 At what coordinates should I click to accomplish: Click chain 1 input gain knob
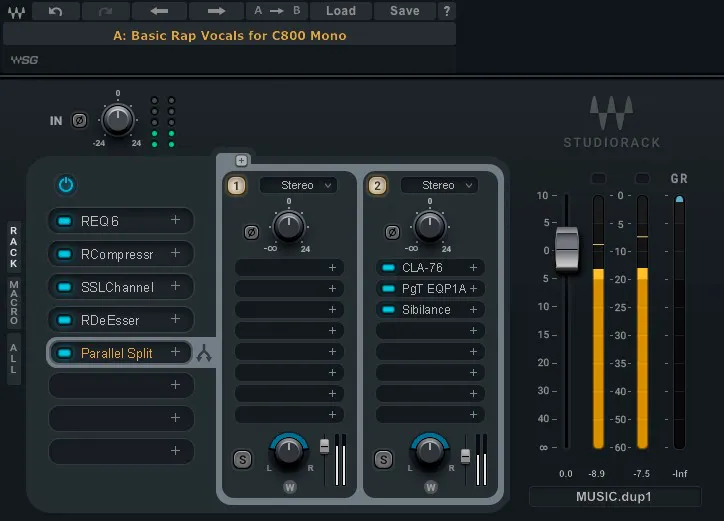pyautogui.click(x=289, y=226)
